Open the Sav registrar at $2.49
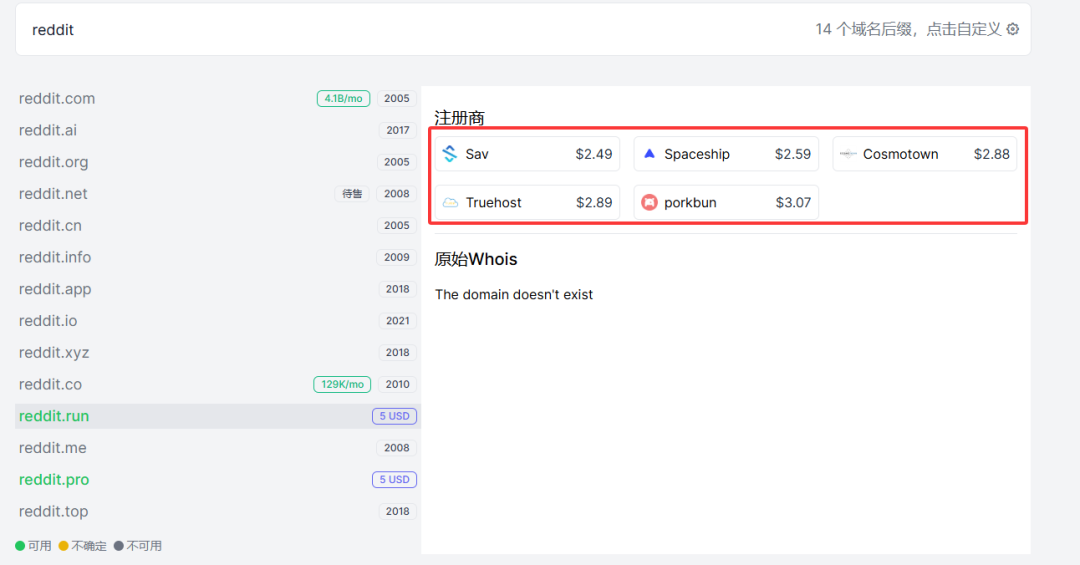The height and width of the screenshot is (565, 1080). (528, 154)
